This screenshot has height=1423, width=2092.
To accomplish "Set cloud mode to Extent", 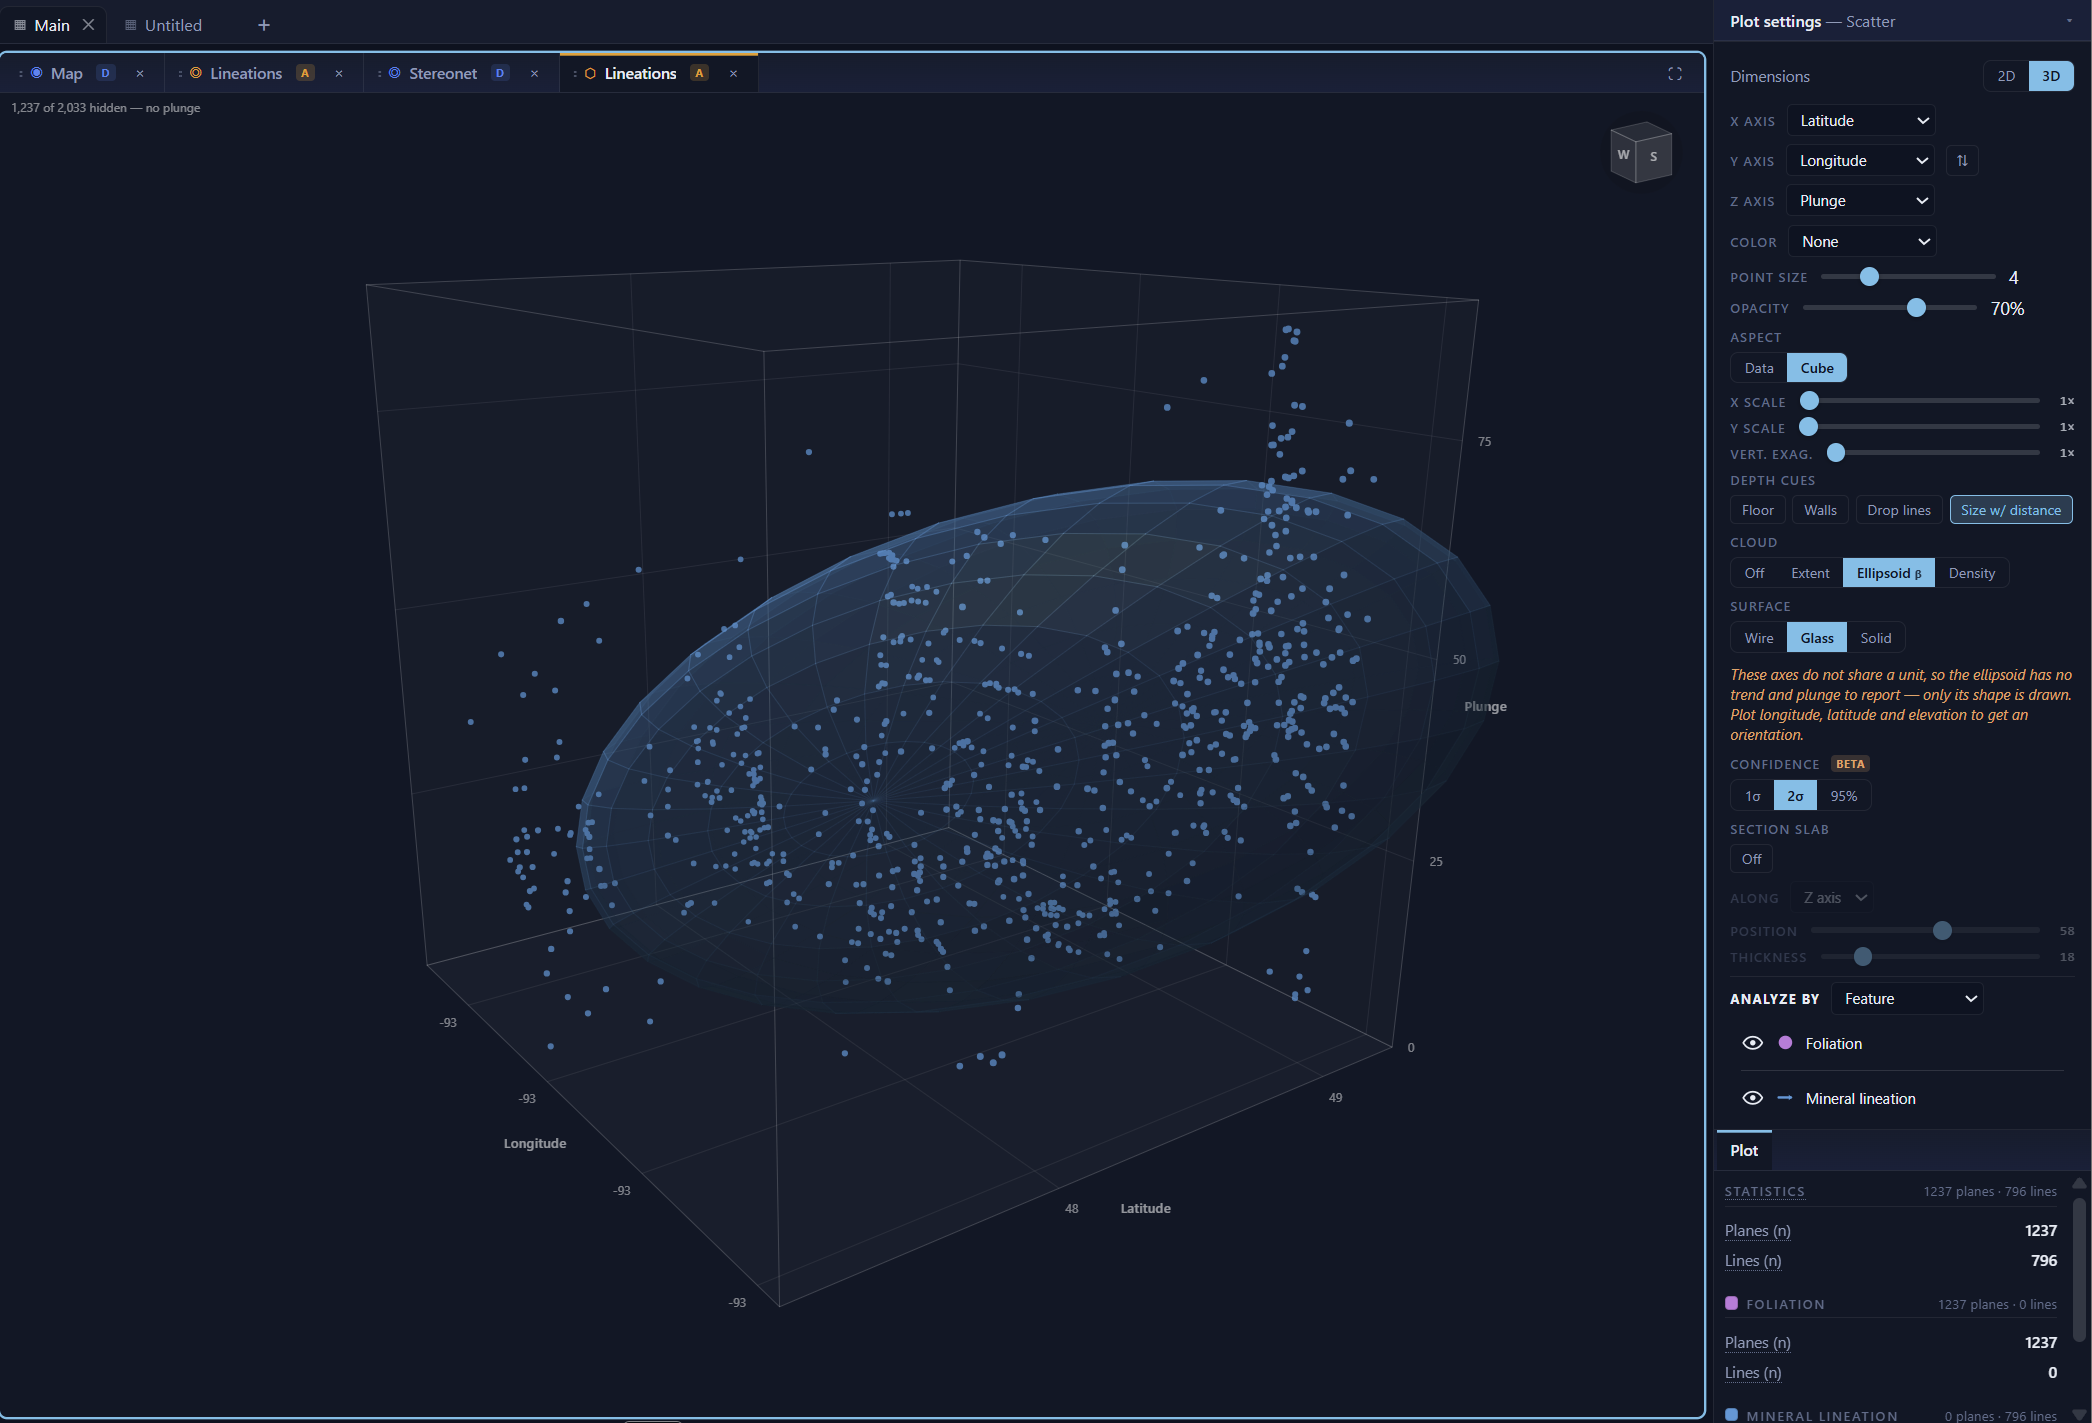I will (1810, 573).
